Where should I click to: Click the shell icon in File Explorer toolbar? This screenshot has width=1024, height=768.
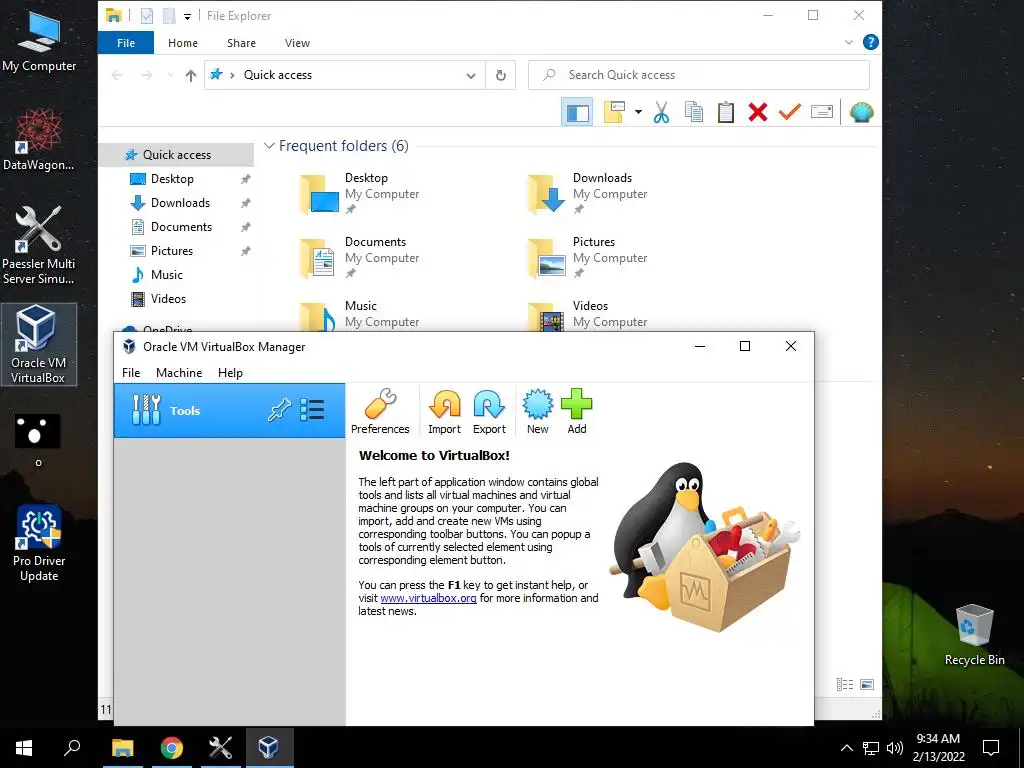tap(861, 112)
